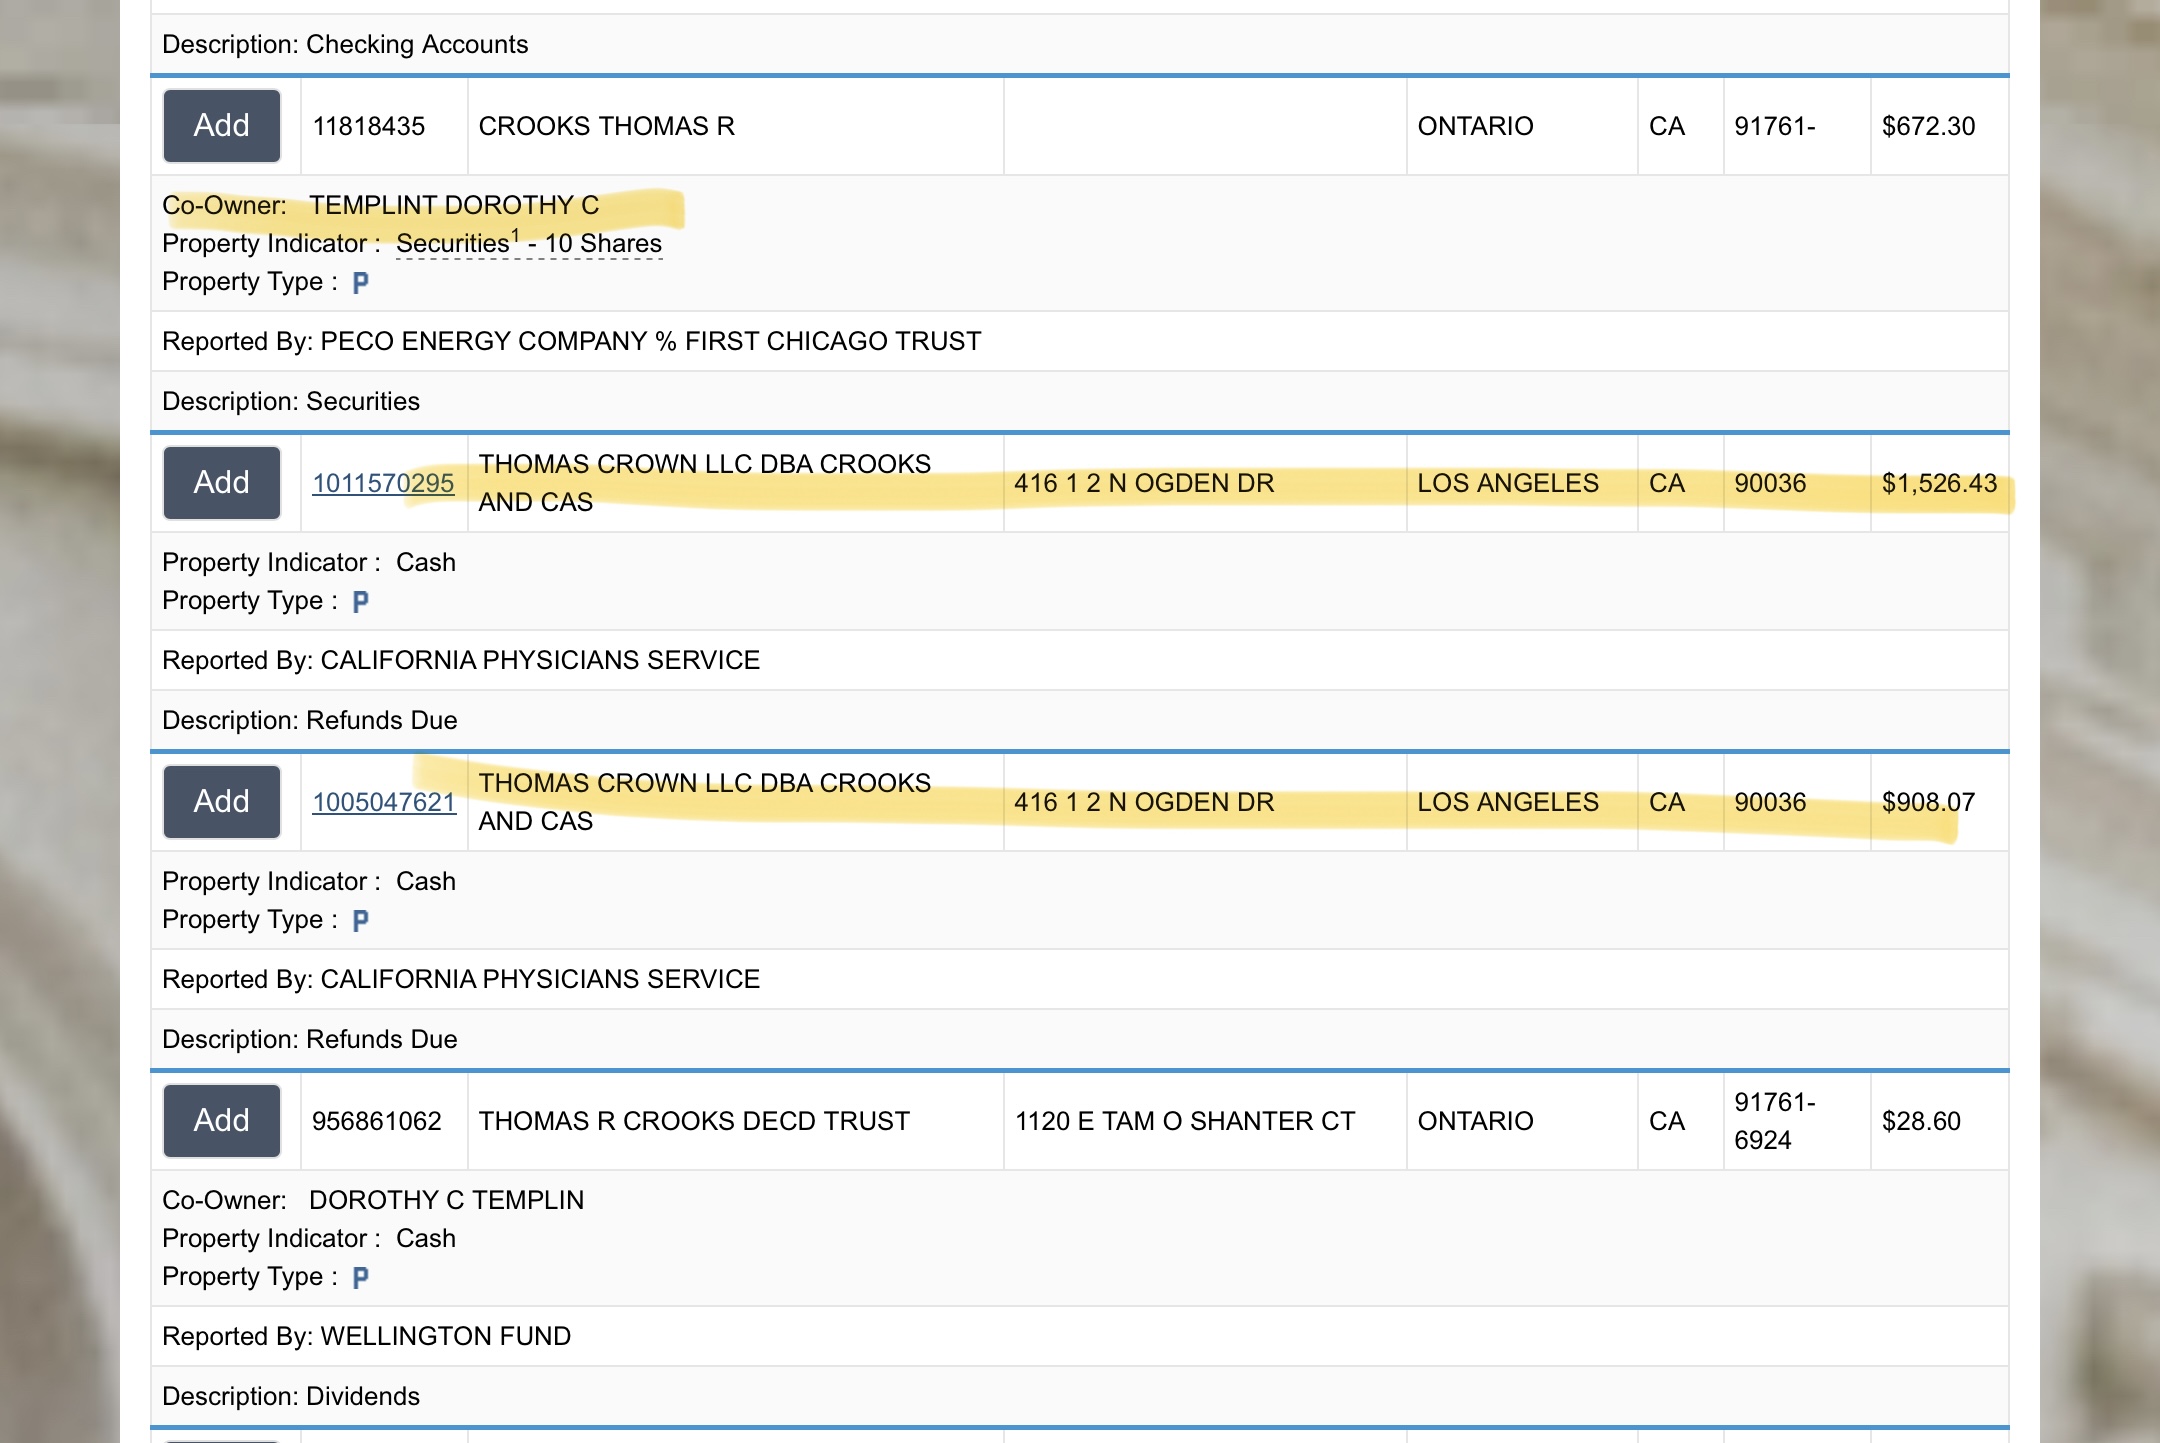Click owner name CROOKS THOMAS R
Screen dimensions: 2160x1443
[607, 126]
